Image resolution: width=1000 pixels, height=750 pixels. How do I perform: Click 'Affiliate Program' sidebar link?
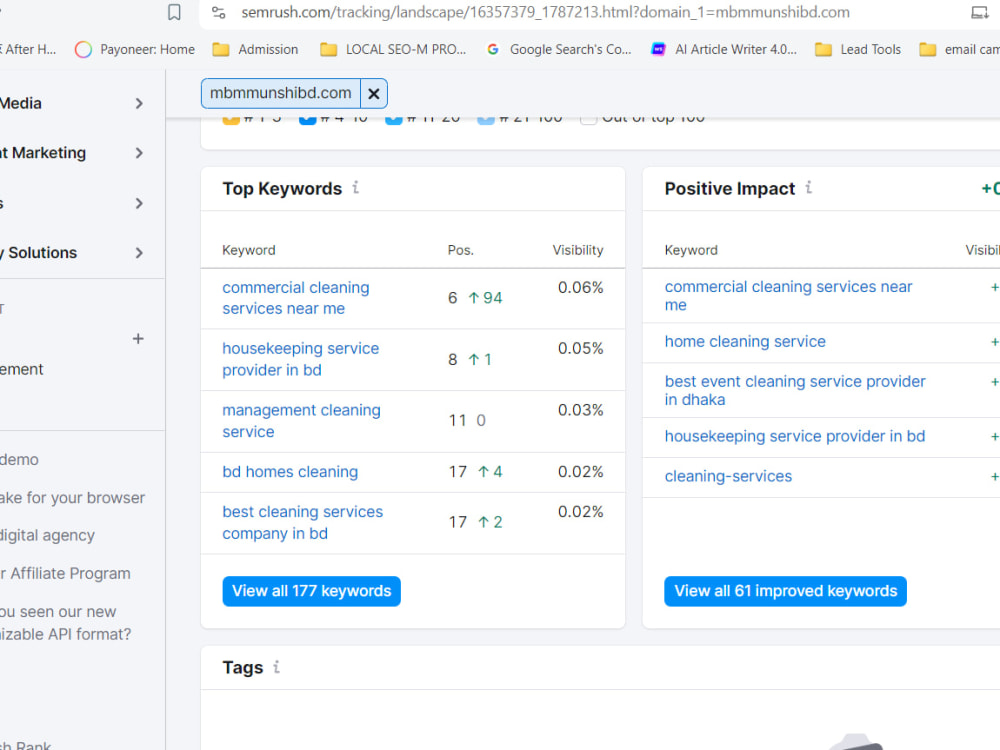[70, 573]
